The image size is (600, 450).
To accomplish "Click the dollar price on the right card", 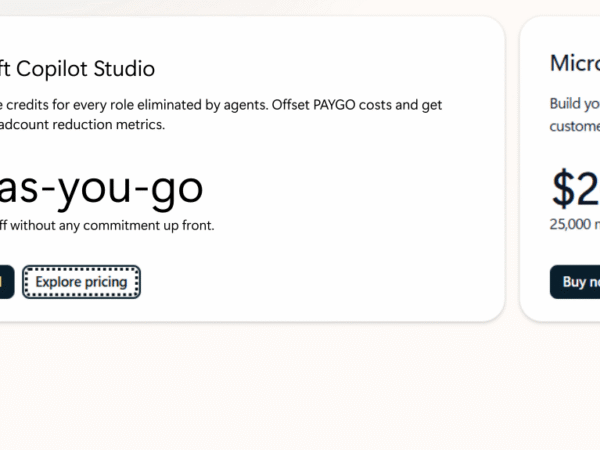I will pos(575,188).
